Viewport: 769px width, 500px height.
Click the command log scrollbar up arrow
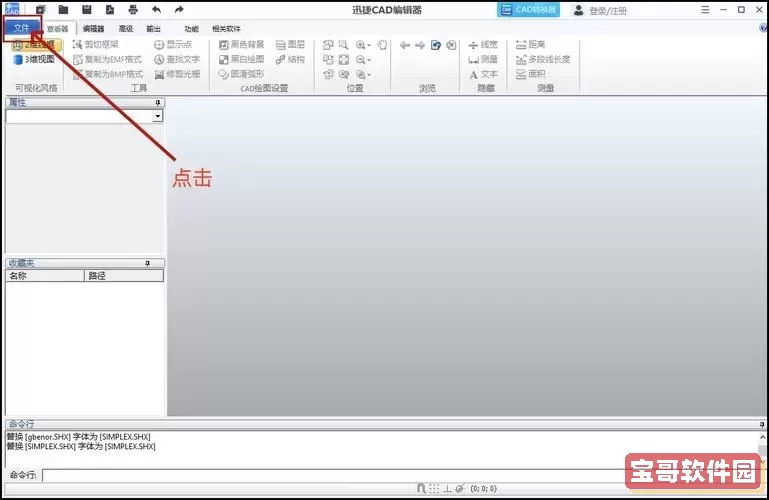763,437
